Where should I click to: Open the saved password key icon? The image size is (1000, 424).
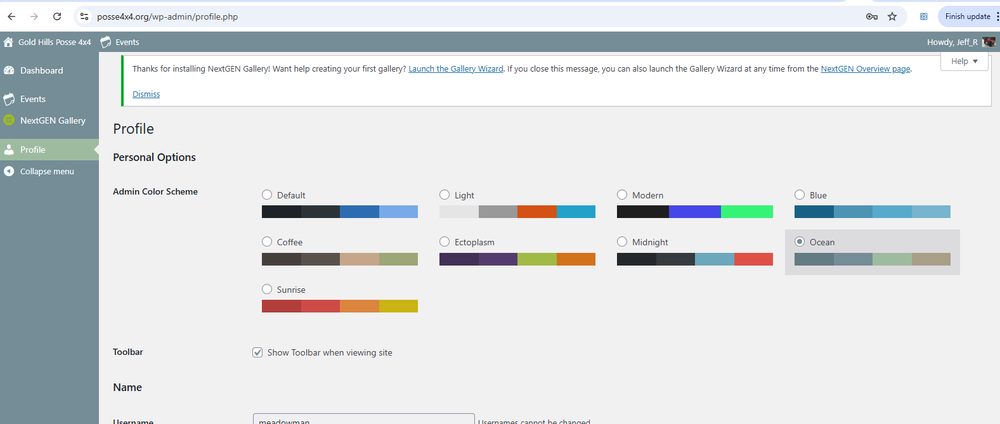(x=871, y=17)
